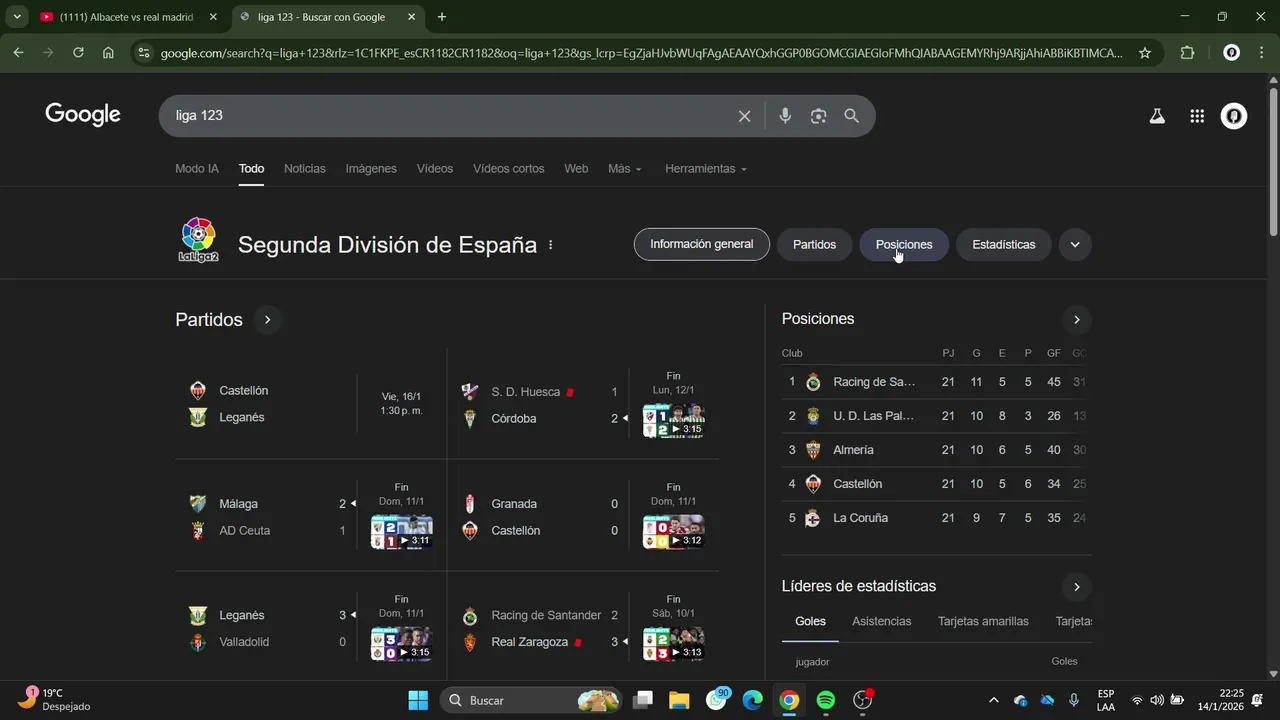Open La Coruña row in standings
Screen dimensions: 1280x720
coord(936,518)
